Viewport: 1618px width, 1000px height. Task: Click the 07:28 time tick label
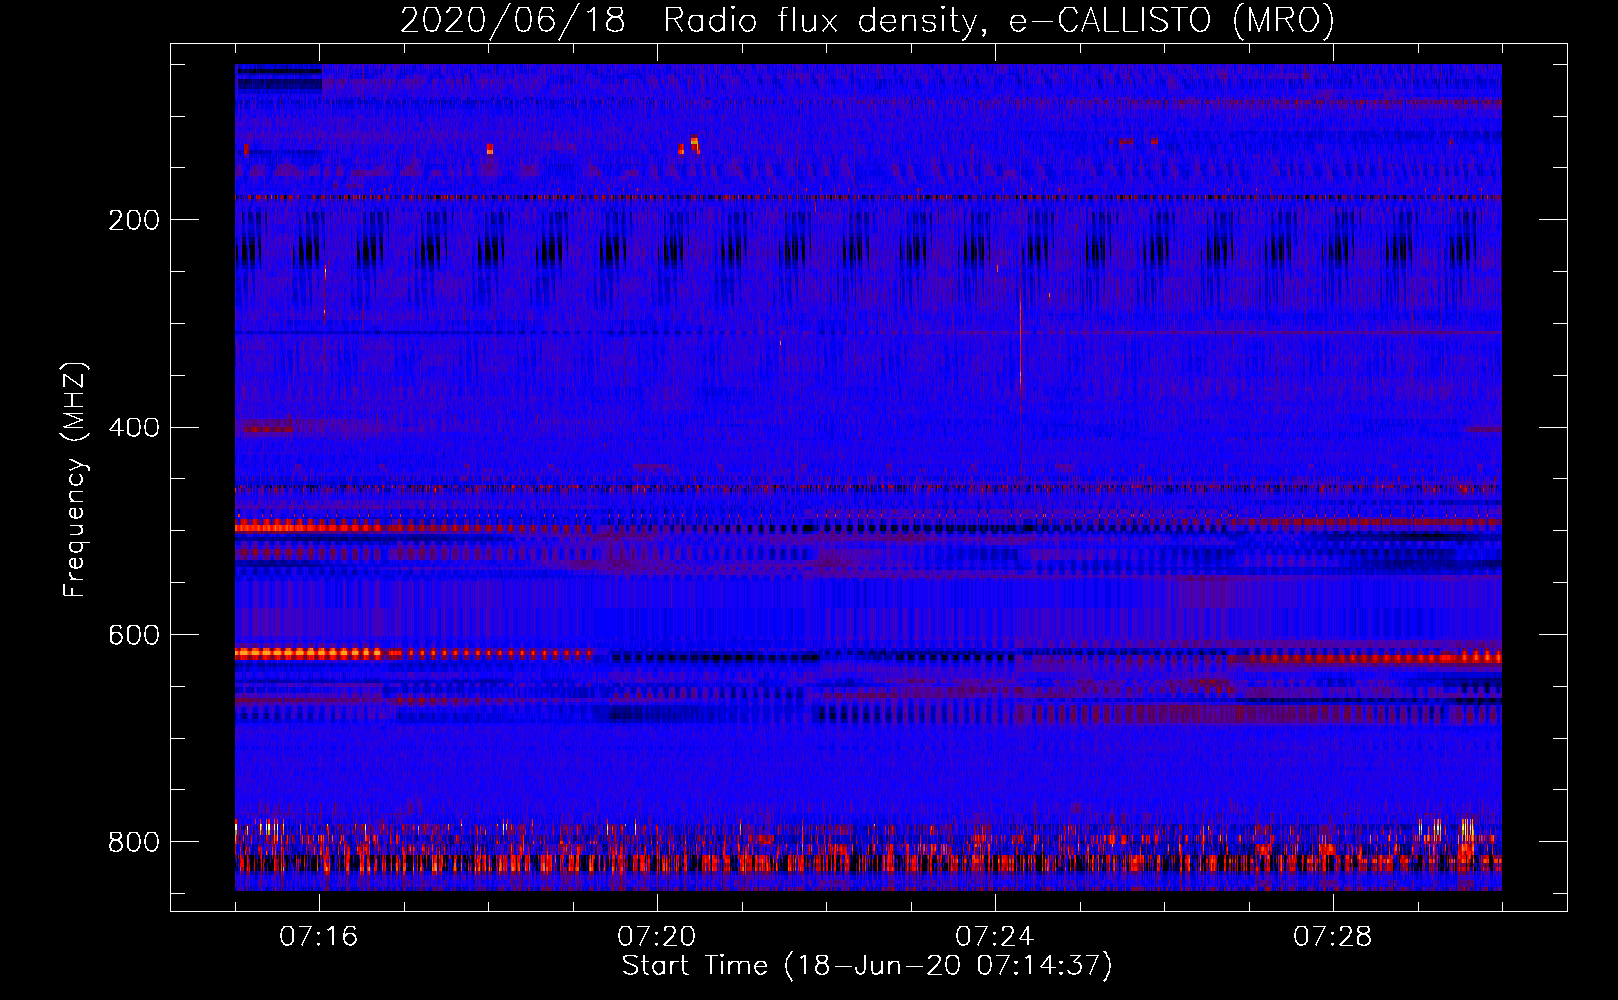[x=1333, y=937]
